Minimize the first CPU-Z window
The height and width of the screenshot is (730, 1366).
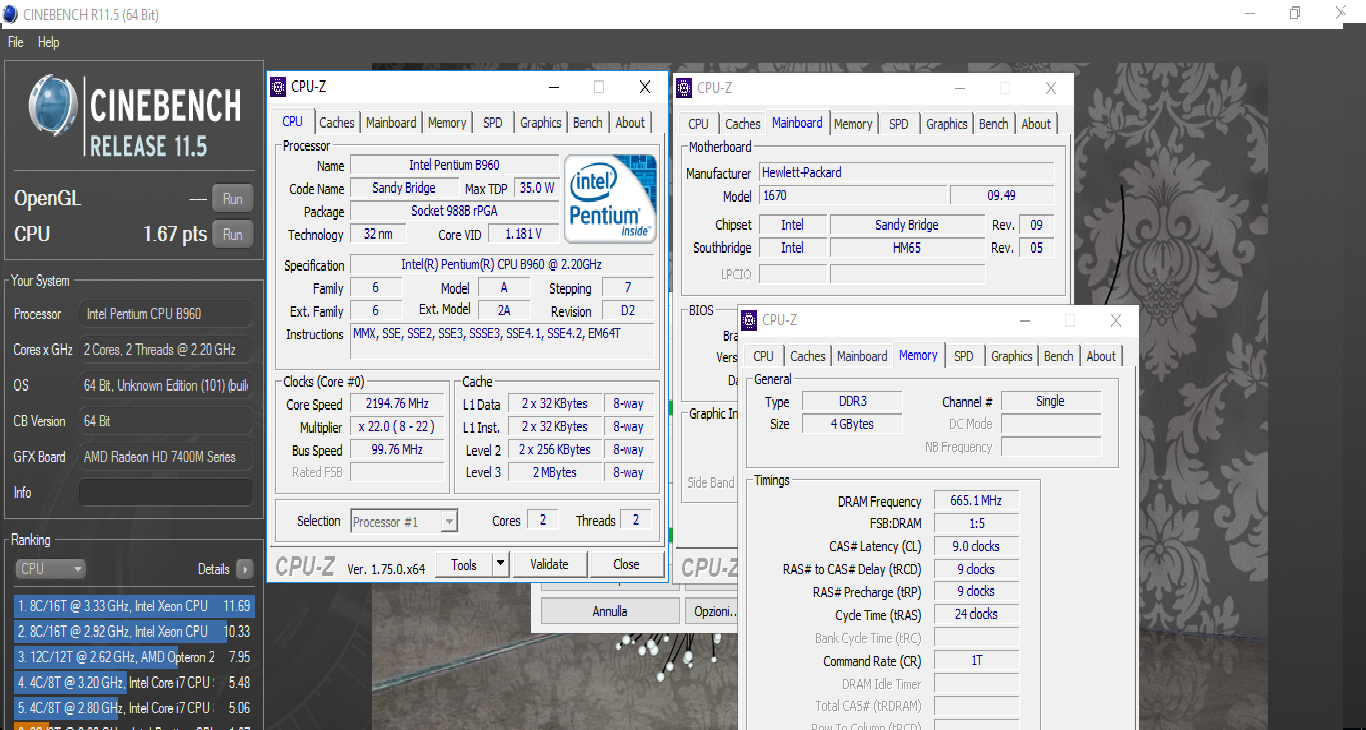(x=554, y=87)
